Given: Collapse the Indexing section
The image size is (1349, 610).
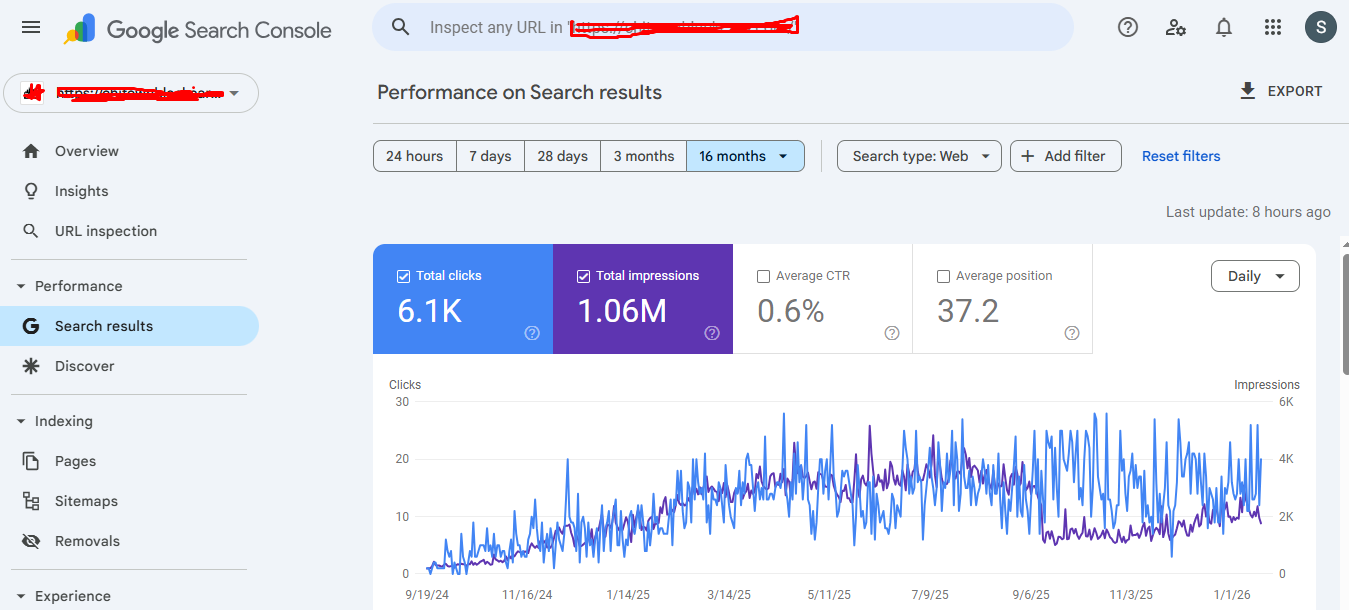Looking at the screenshot, I should click(22, 421).
